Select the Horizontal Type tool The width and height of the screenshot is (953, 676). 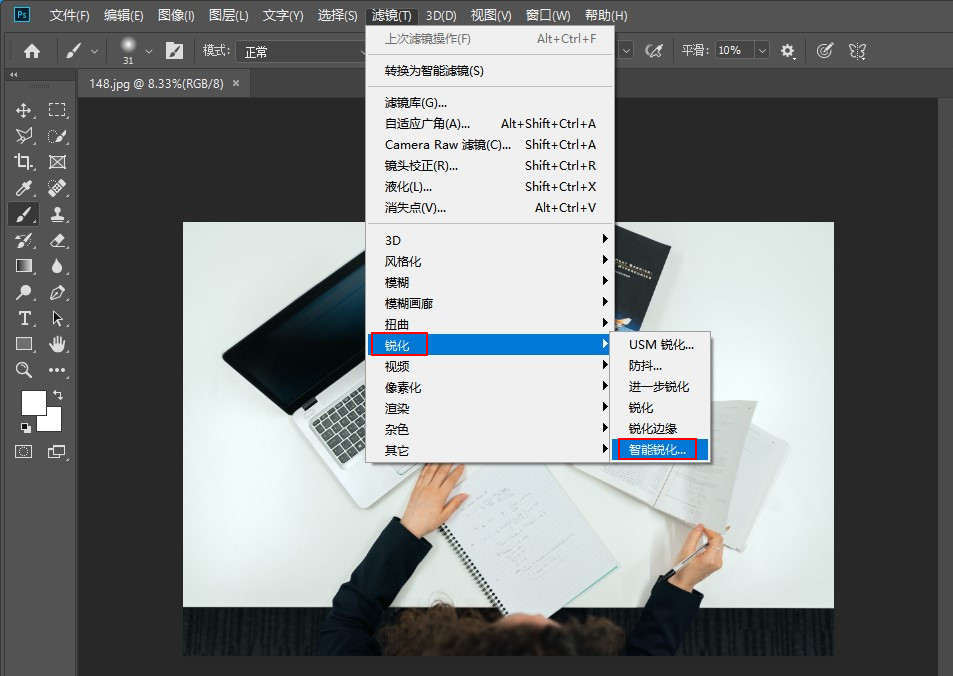[24, 318]
